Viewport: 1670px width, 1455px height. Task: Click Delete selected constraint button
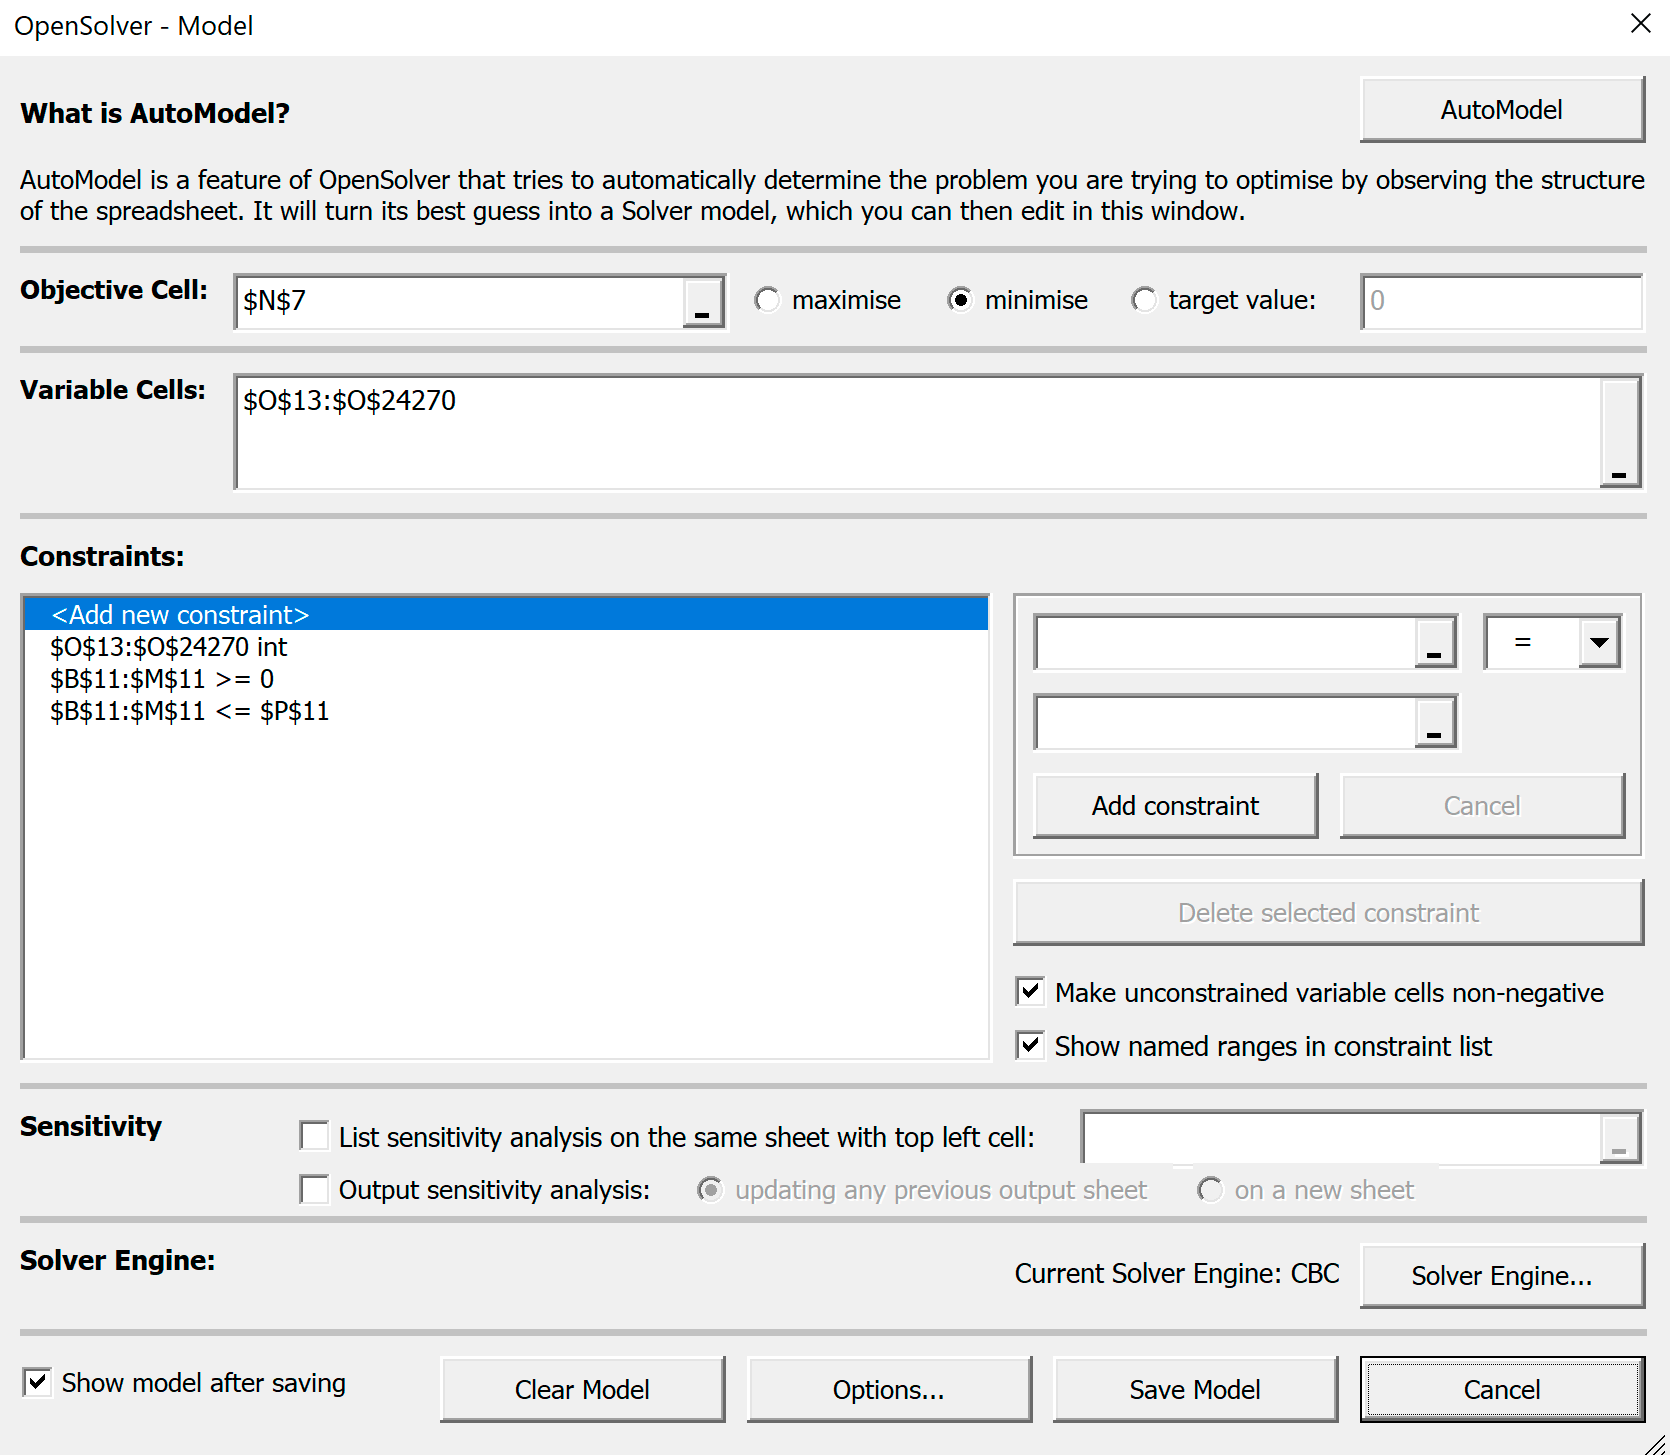1328,913
